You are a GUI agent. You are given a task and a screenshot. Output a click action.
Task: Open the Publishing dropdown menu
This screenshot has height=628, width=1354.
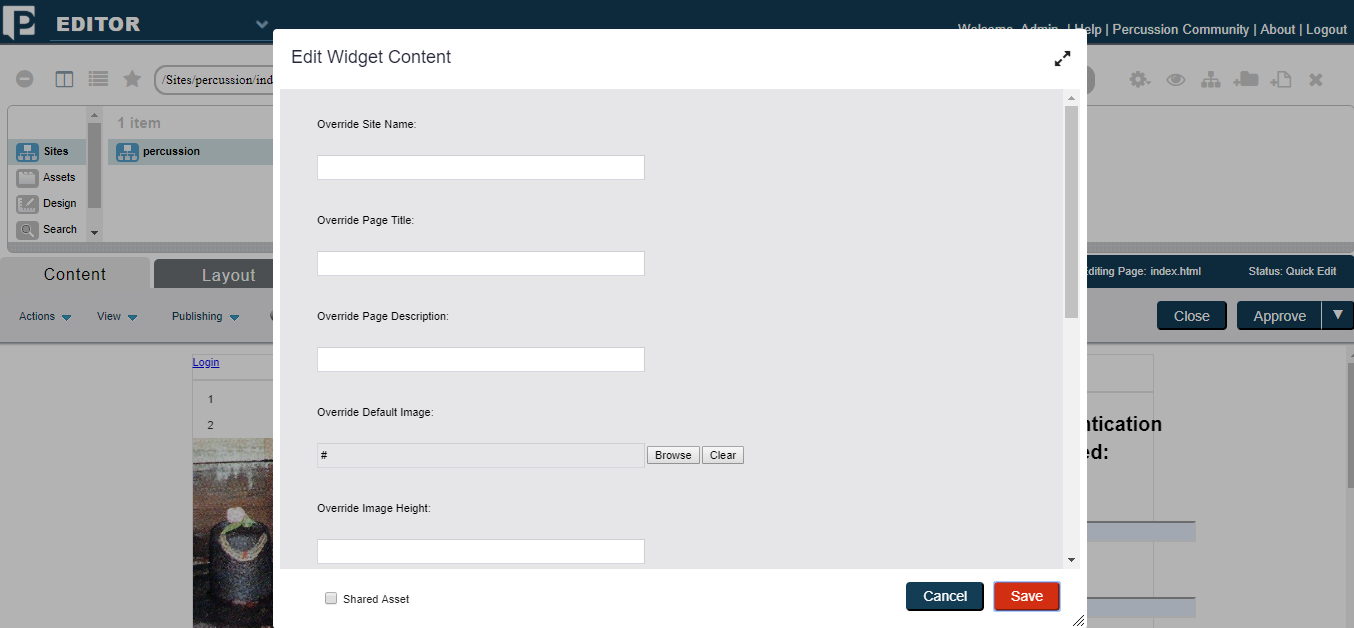point(206,317)
